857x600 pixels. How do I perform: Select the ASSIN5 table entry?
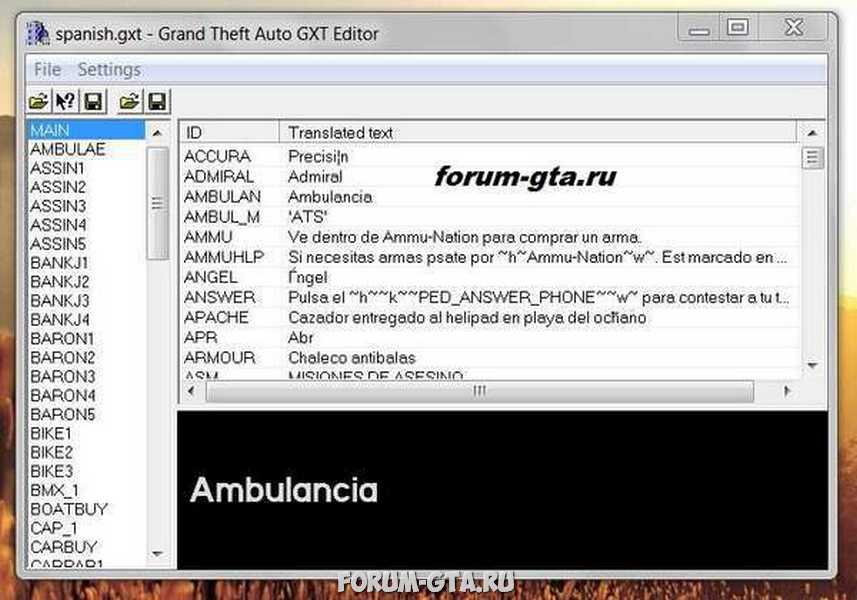(87, 244)
